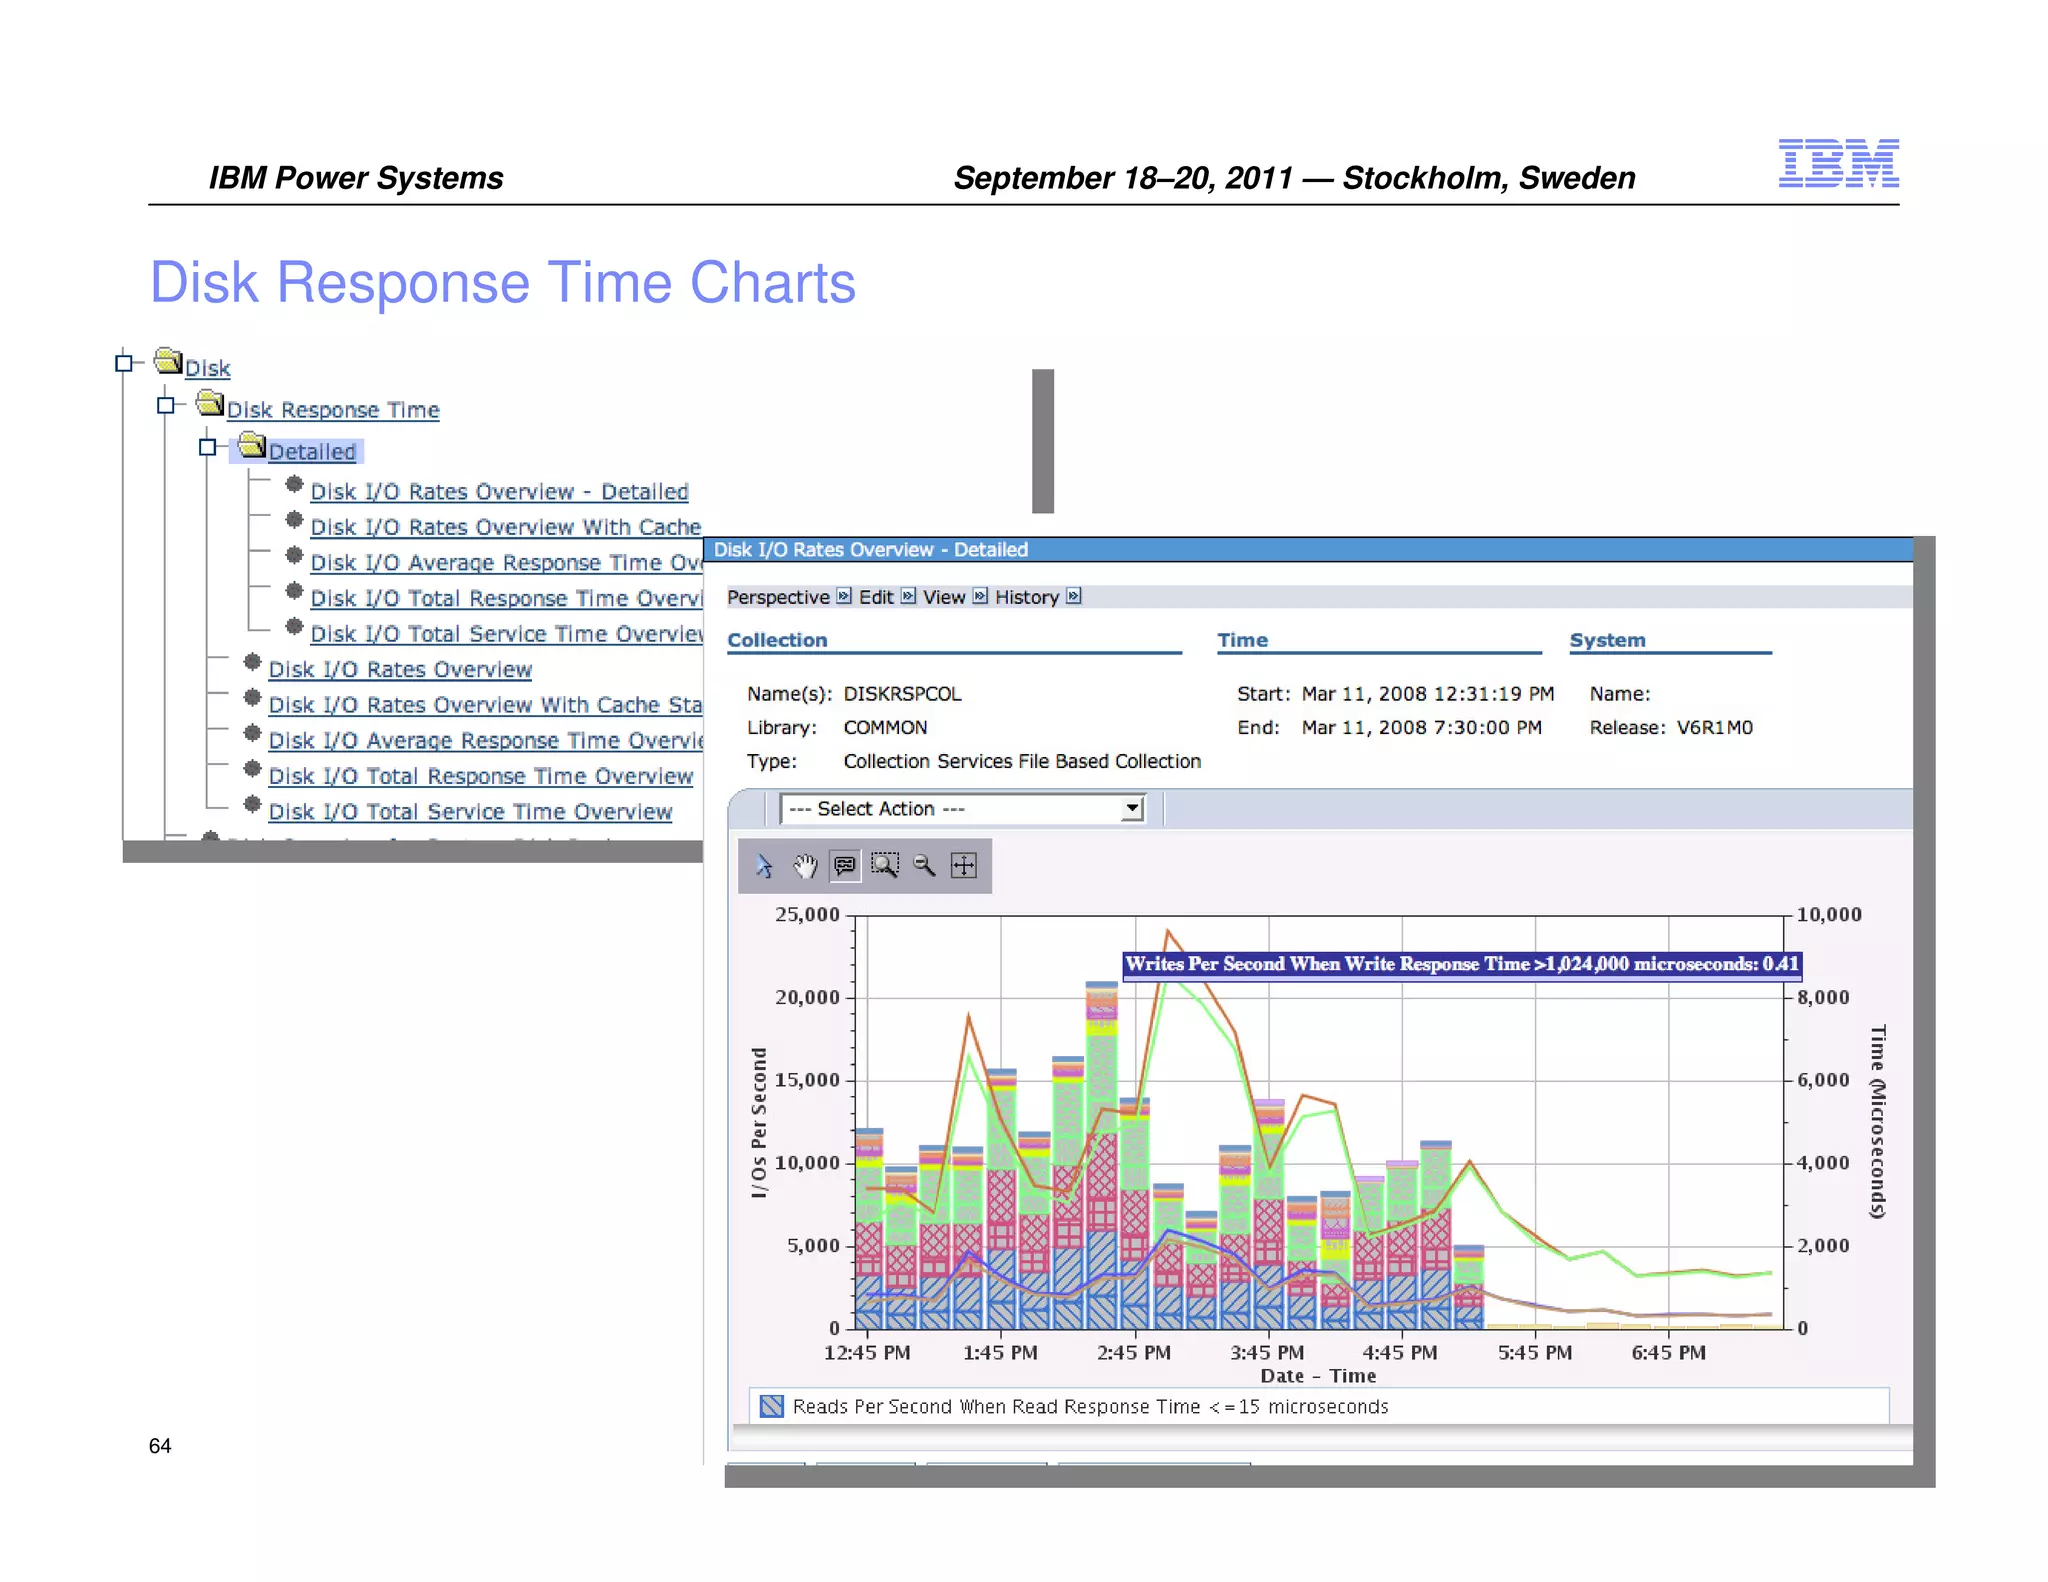
Task: Click the gear beside Disk I/O Rates Overview
Action: (x=252, y=662)
